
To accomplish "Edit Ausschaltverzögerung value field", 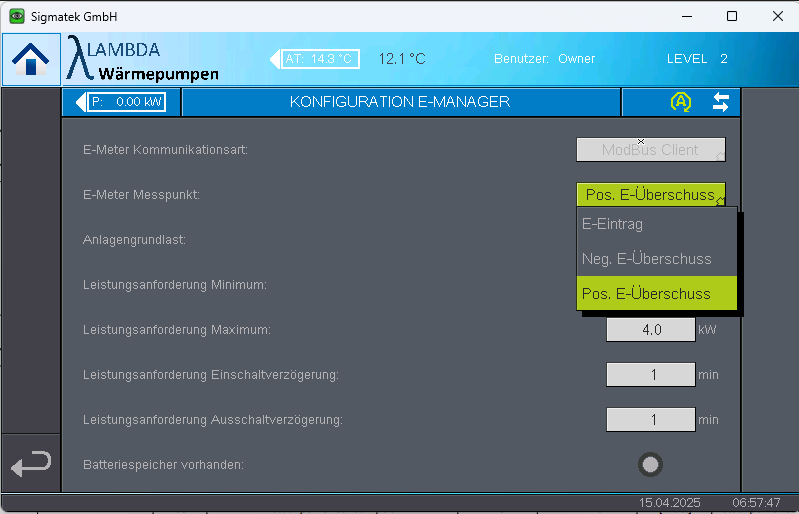I will 651,420.
